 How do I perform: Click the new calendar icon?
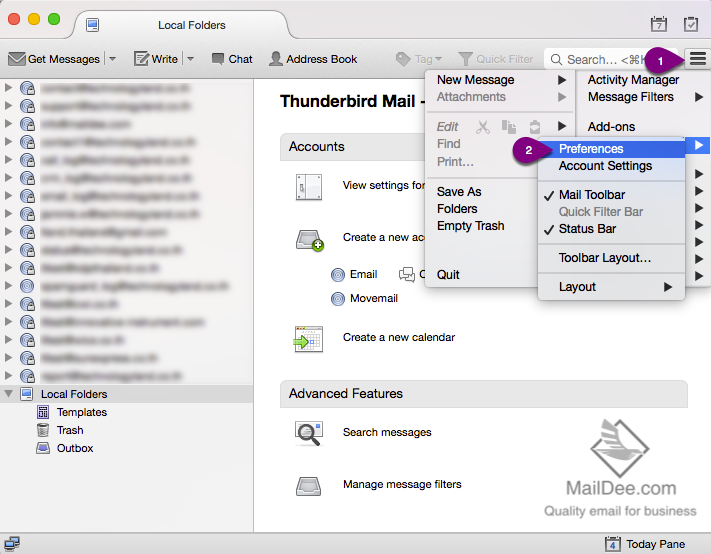pos(308,339)
